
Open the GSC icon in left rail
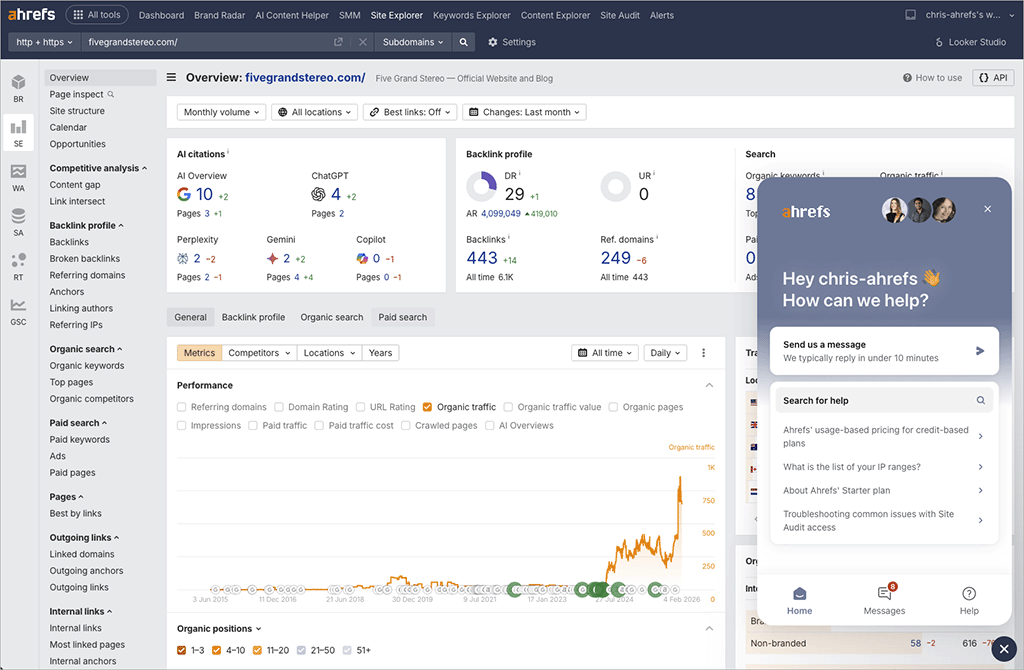click(x=18, y=311)
